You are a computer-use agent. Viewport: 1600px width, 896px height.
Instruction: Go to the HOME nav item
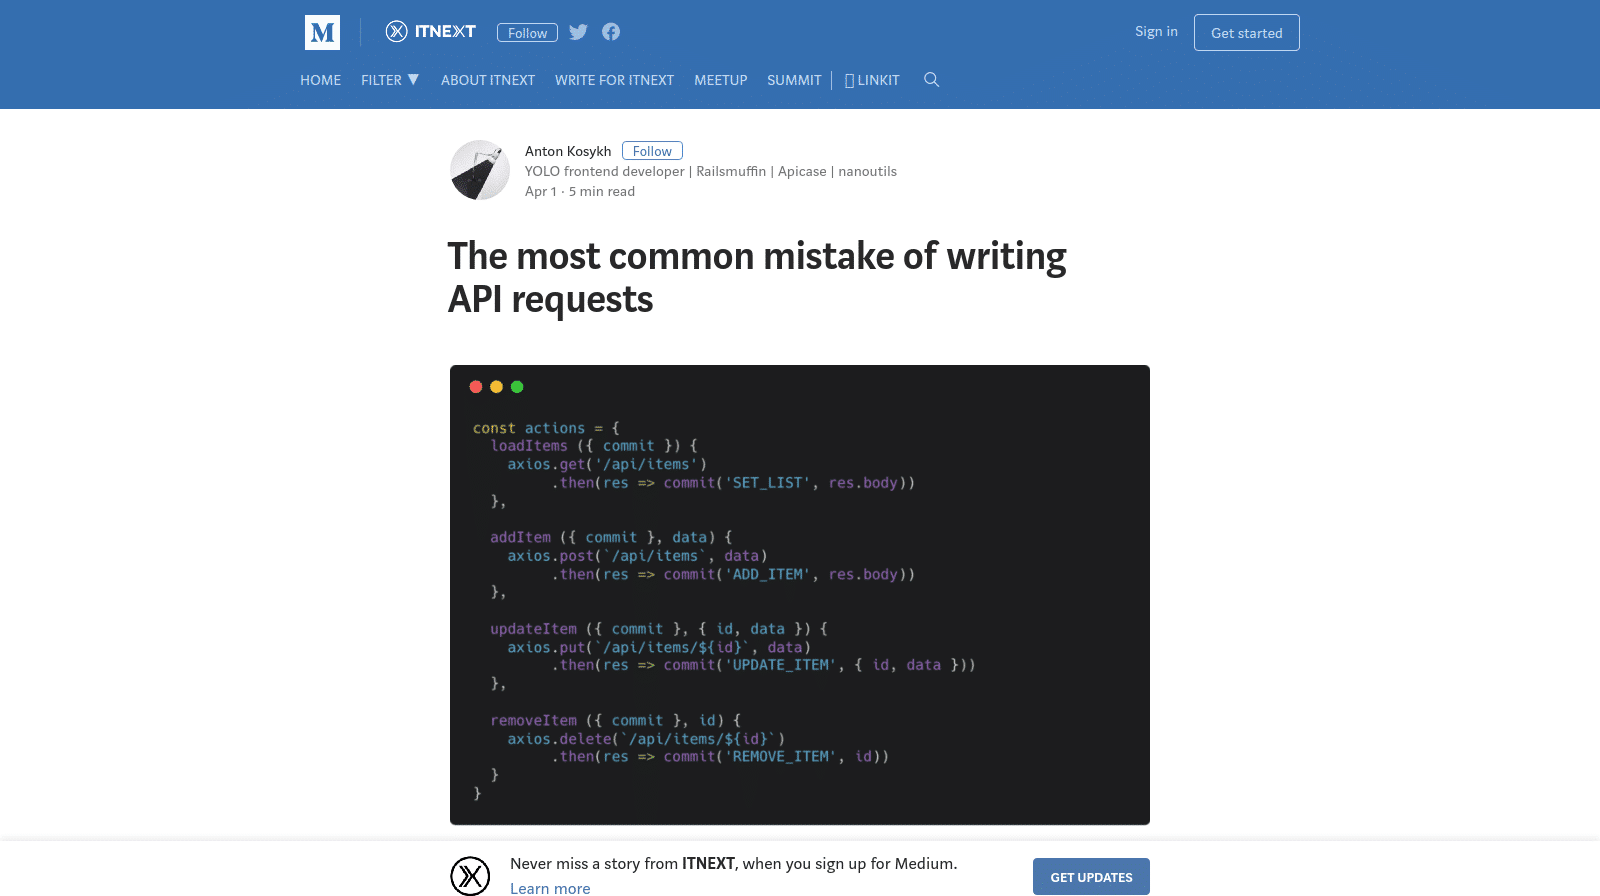320,80
